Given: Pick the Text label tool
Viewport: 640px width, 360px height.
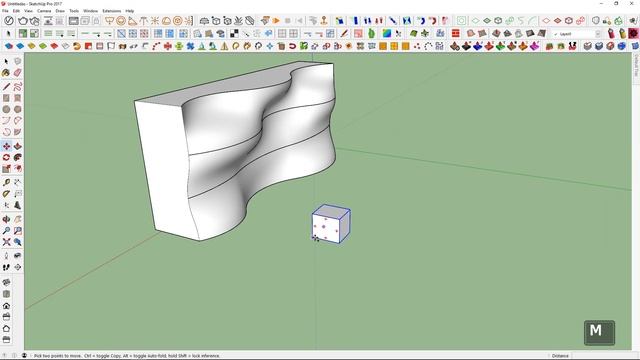Looking at the screenshot, I should [x=18, y=194].
